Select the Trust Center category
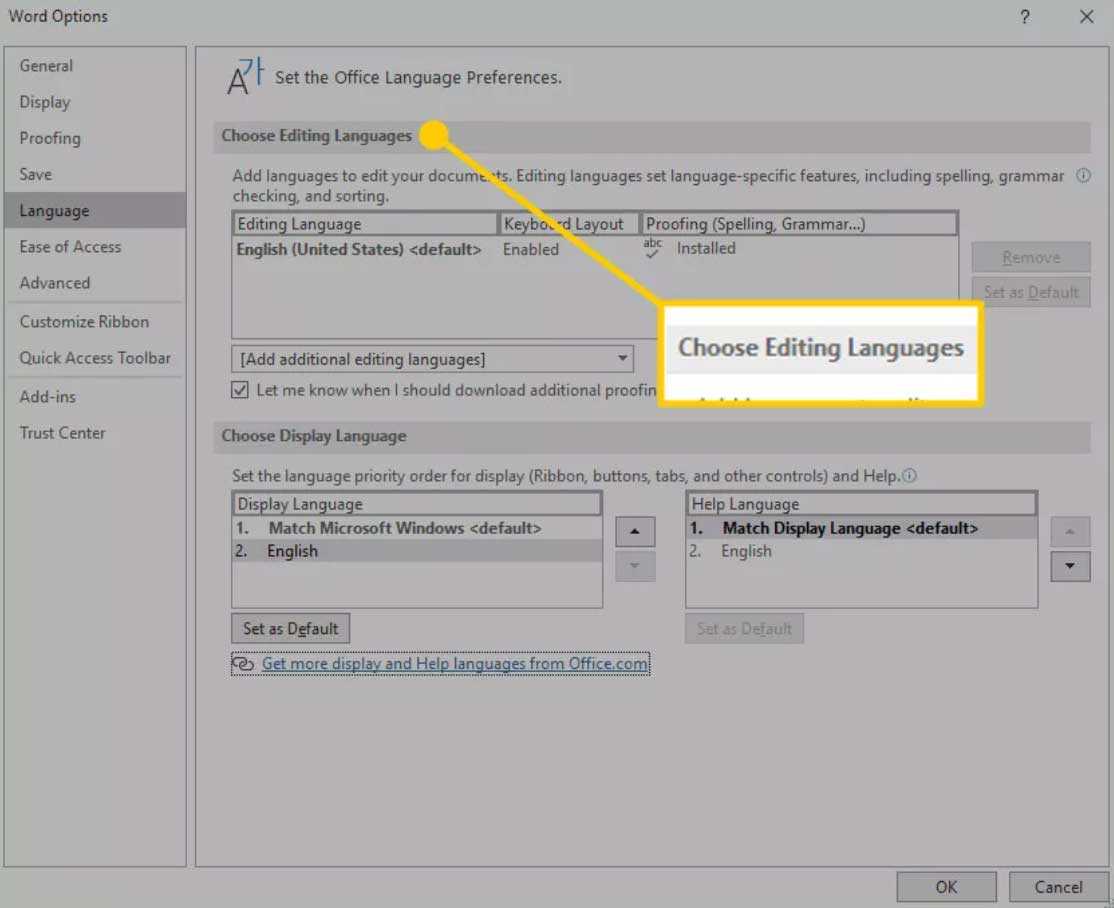The height and width of the screenshot is (908, 1114). tap(62, 433)
